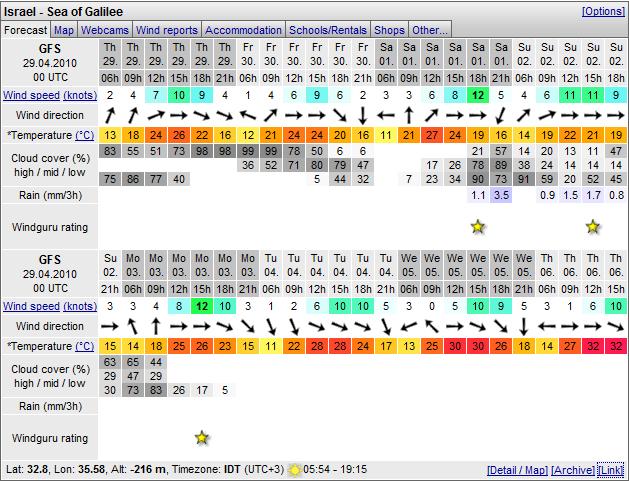
Task: Click the (°C) unit link in the Mo 03. table
Action: point(85,346)
